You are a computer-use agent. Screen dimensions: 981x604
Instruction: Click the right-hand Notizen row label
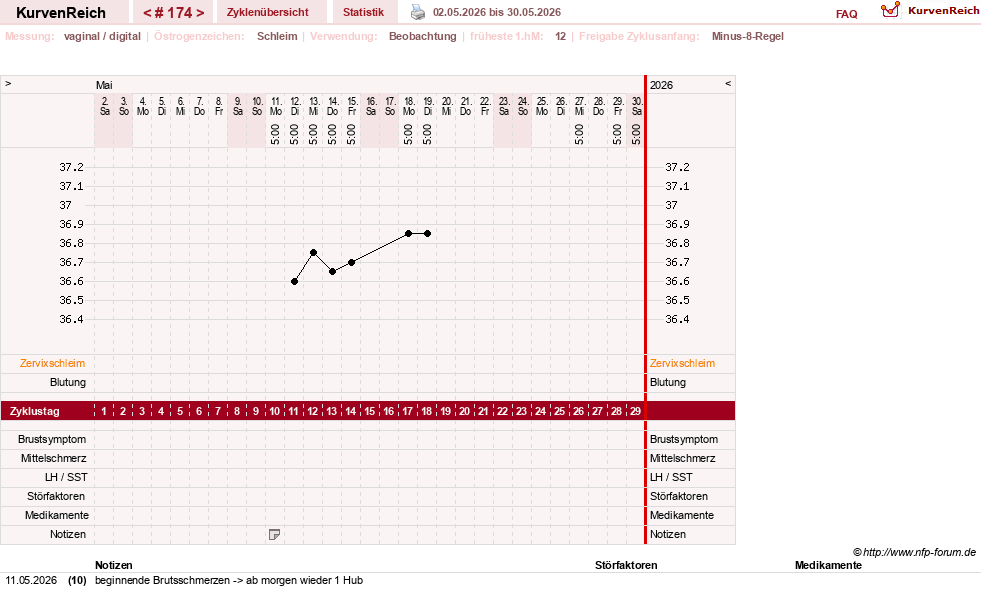pyautogui.click(x=668, y=534)
